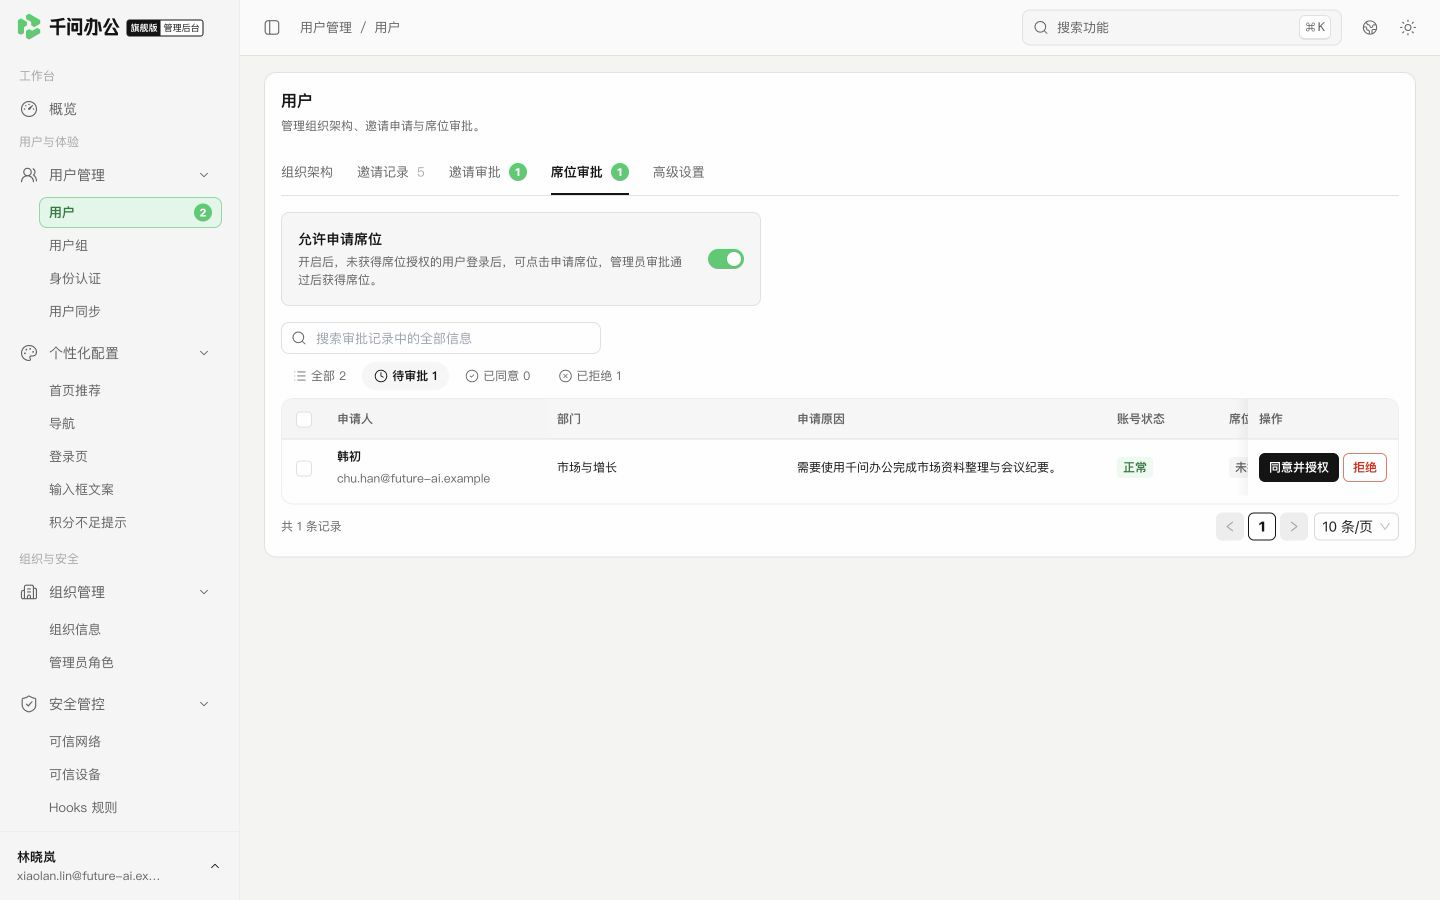Focus the 搜索审批记录 search field
Viewport: 1440px width, 900px height.
click(x=441, y=338)
